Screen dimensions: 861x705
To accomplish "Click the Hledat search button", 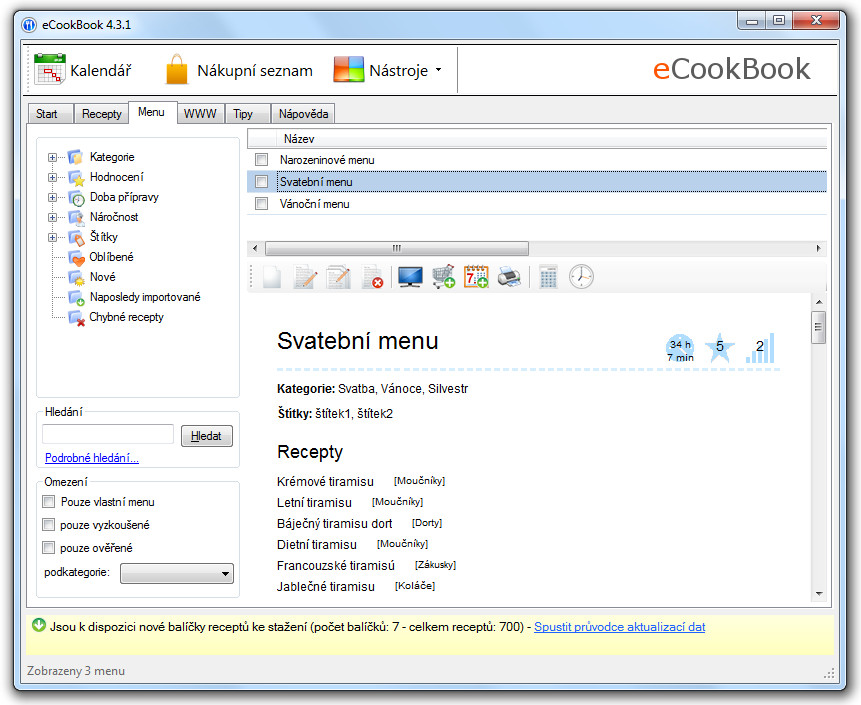I will (206, 436).
